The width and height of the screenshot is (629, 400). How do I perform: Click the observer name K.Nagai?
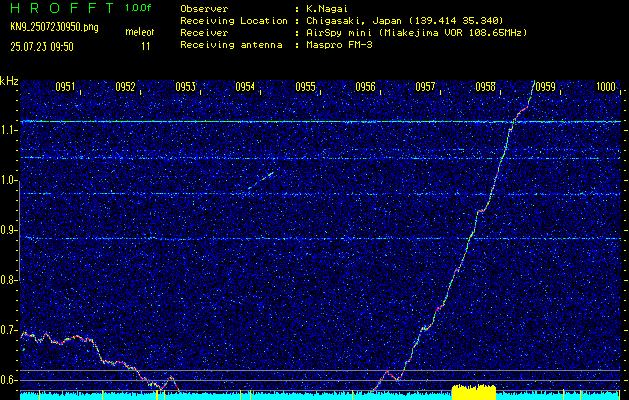(x=327, y=9)
